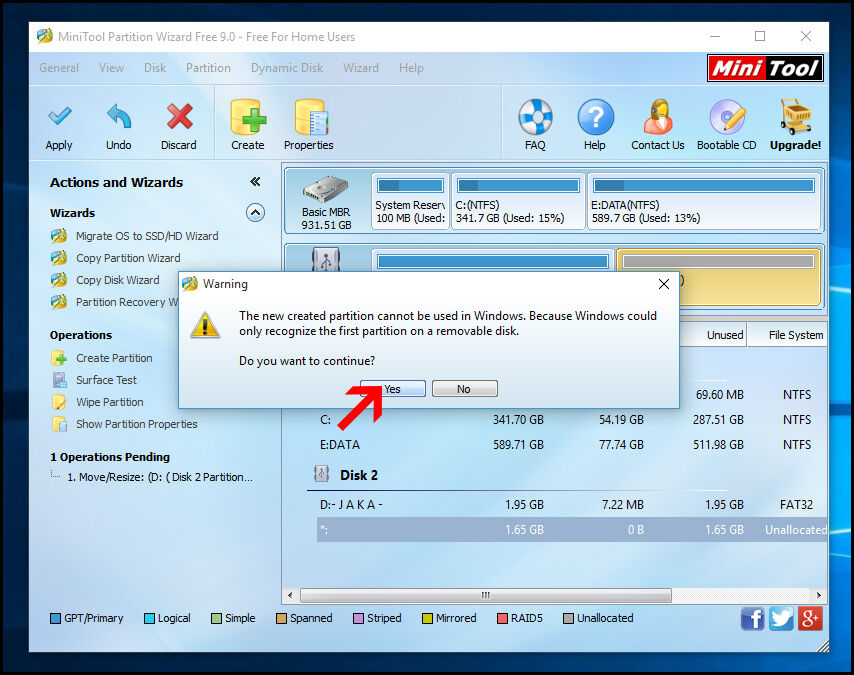The height and width of the screenshot is (675, 854).
Task: Click the Create partition toolbar icon
Action: click(x=248, y=117)
